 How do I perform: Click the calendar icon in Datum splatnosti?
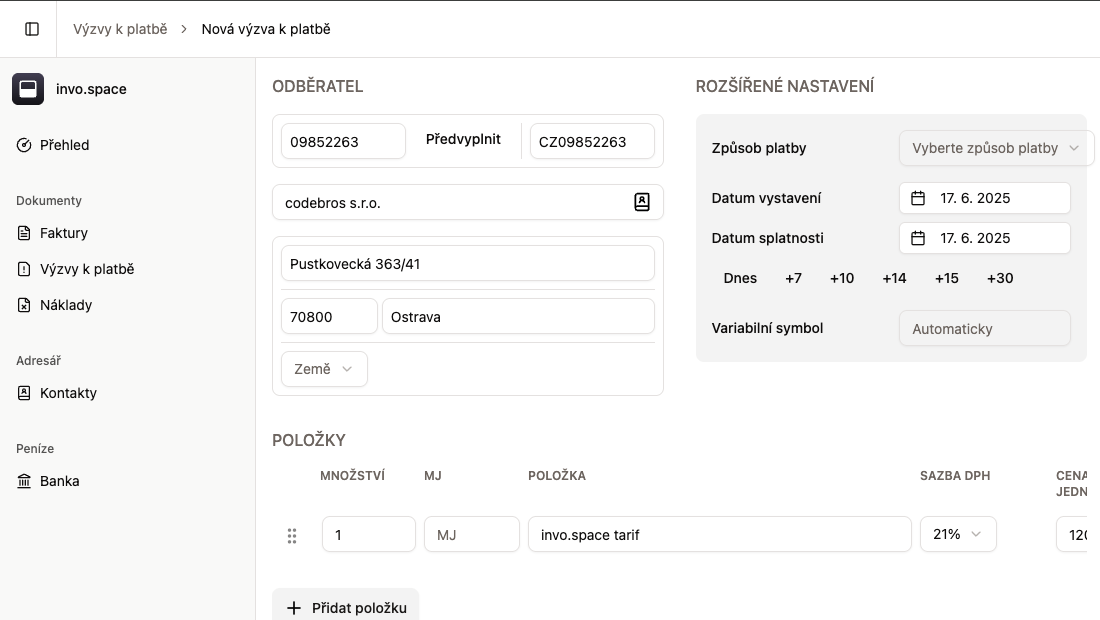coord(918,238)
